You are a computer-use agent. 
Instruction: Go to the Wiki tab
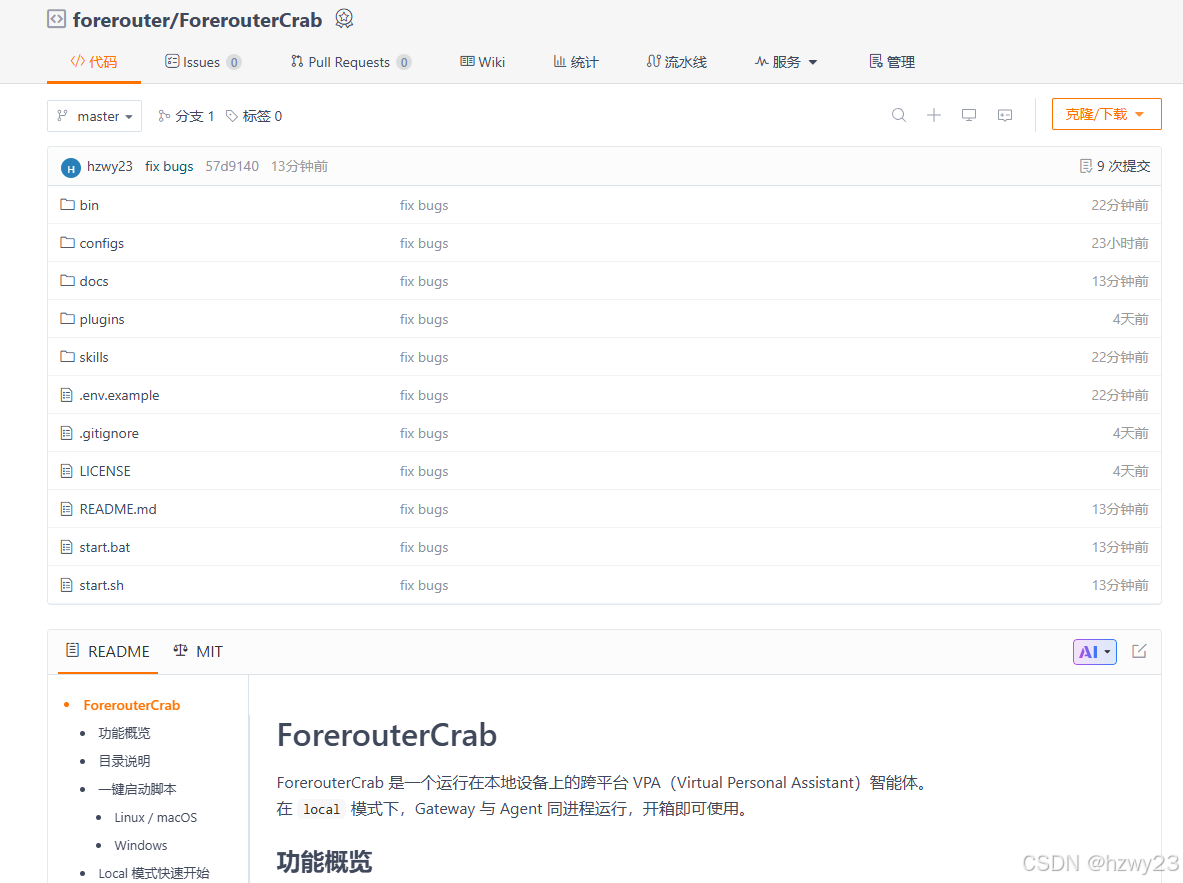click(483, 62)
